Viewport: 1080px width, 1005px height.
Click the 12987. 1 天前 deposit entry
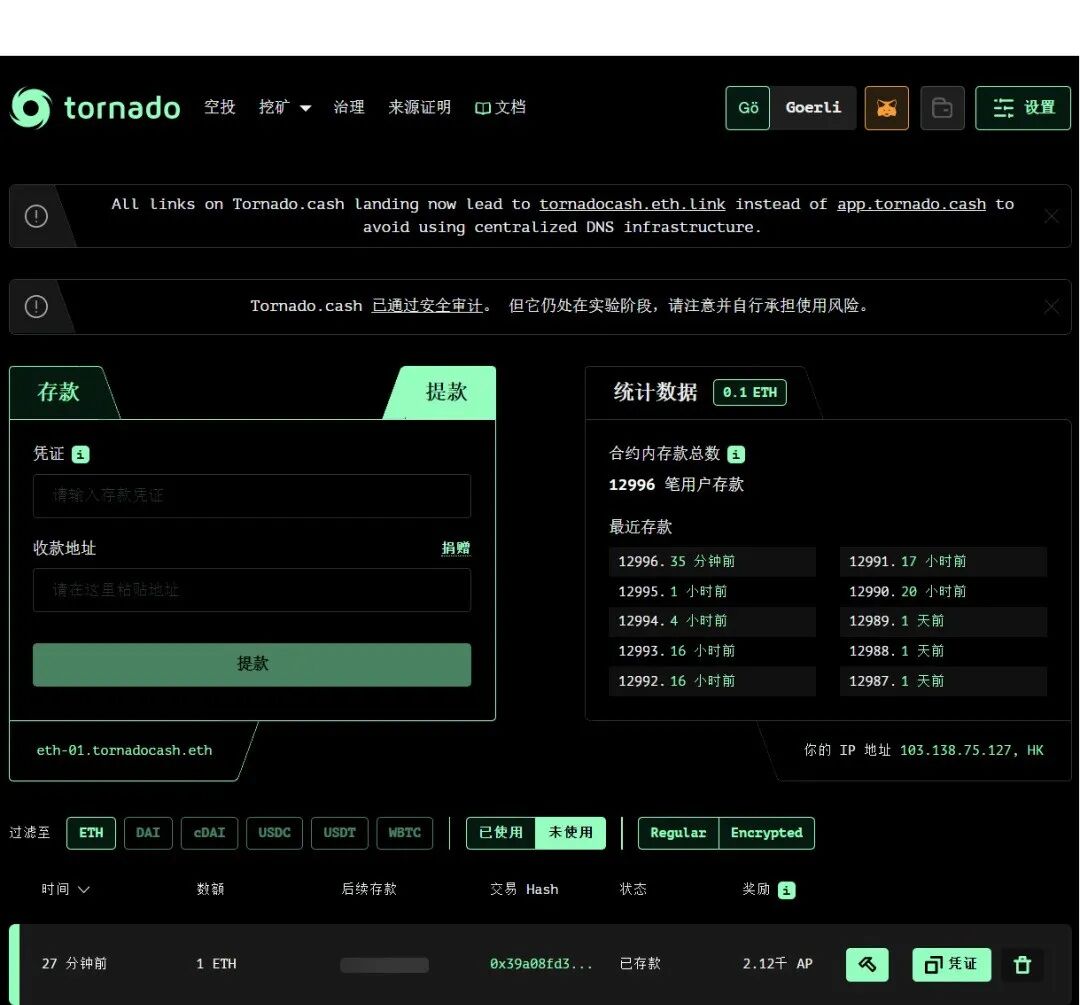tap(944, 681)
